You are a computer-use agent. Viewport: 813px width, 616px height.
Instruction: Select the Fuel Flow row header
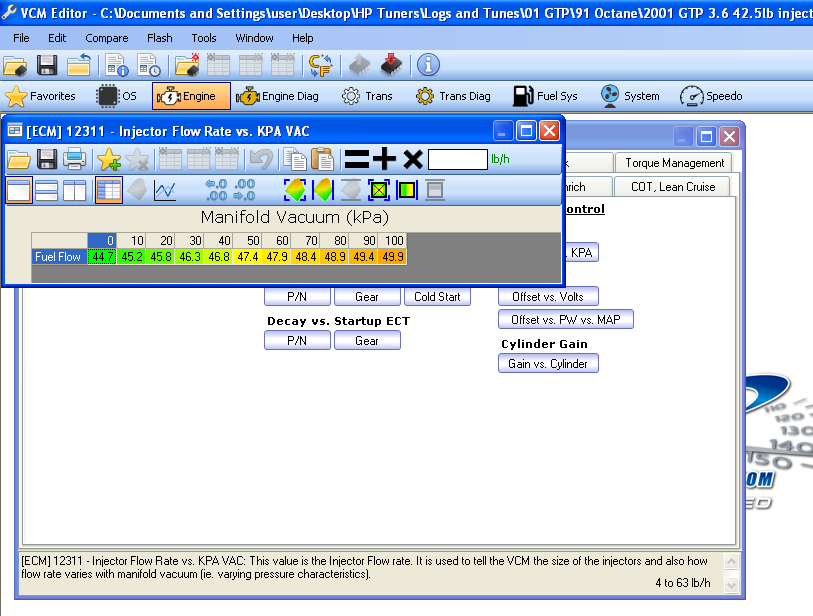pos(59,257)
